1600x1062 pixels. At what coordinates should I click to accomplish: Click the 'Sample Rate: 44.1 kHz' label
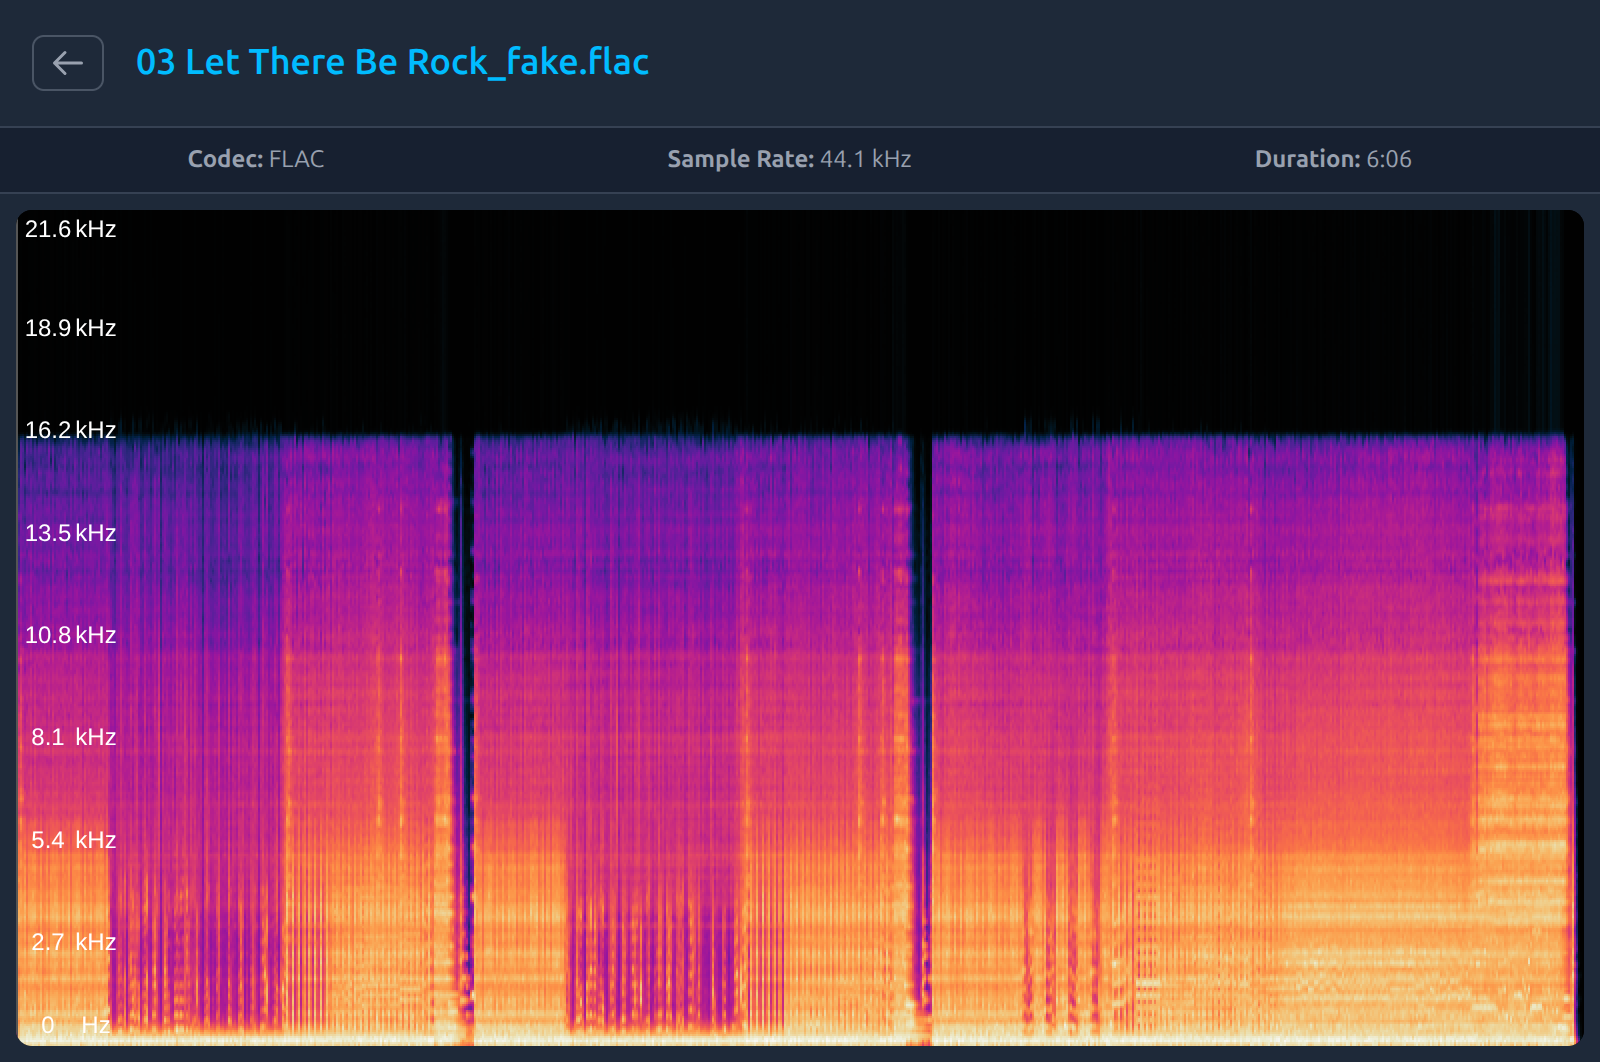pyautogui.click(x=789, y=159)
